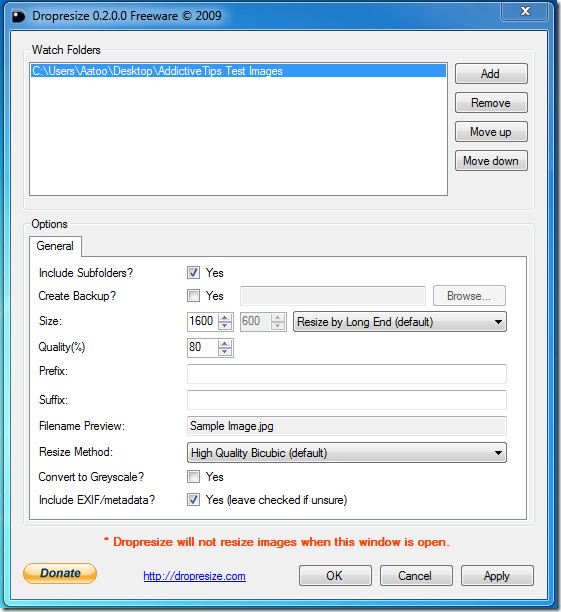Click the Move down button

[x=491, y=161]
